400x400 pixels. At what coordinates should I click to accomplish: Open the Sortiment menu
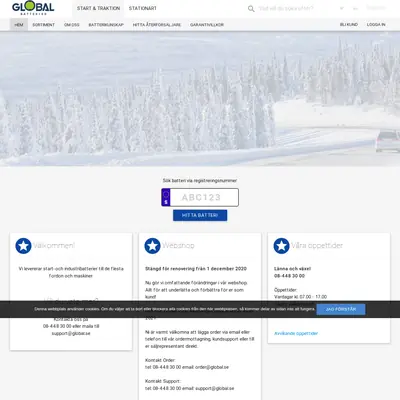coord(43,25)
